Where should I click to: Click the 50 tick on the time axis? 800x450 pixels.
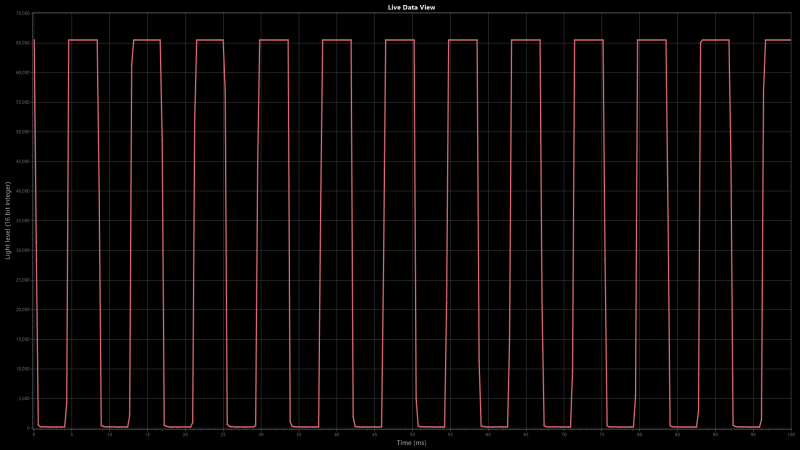click(x=412, y=433)
